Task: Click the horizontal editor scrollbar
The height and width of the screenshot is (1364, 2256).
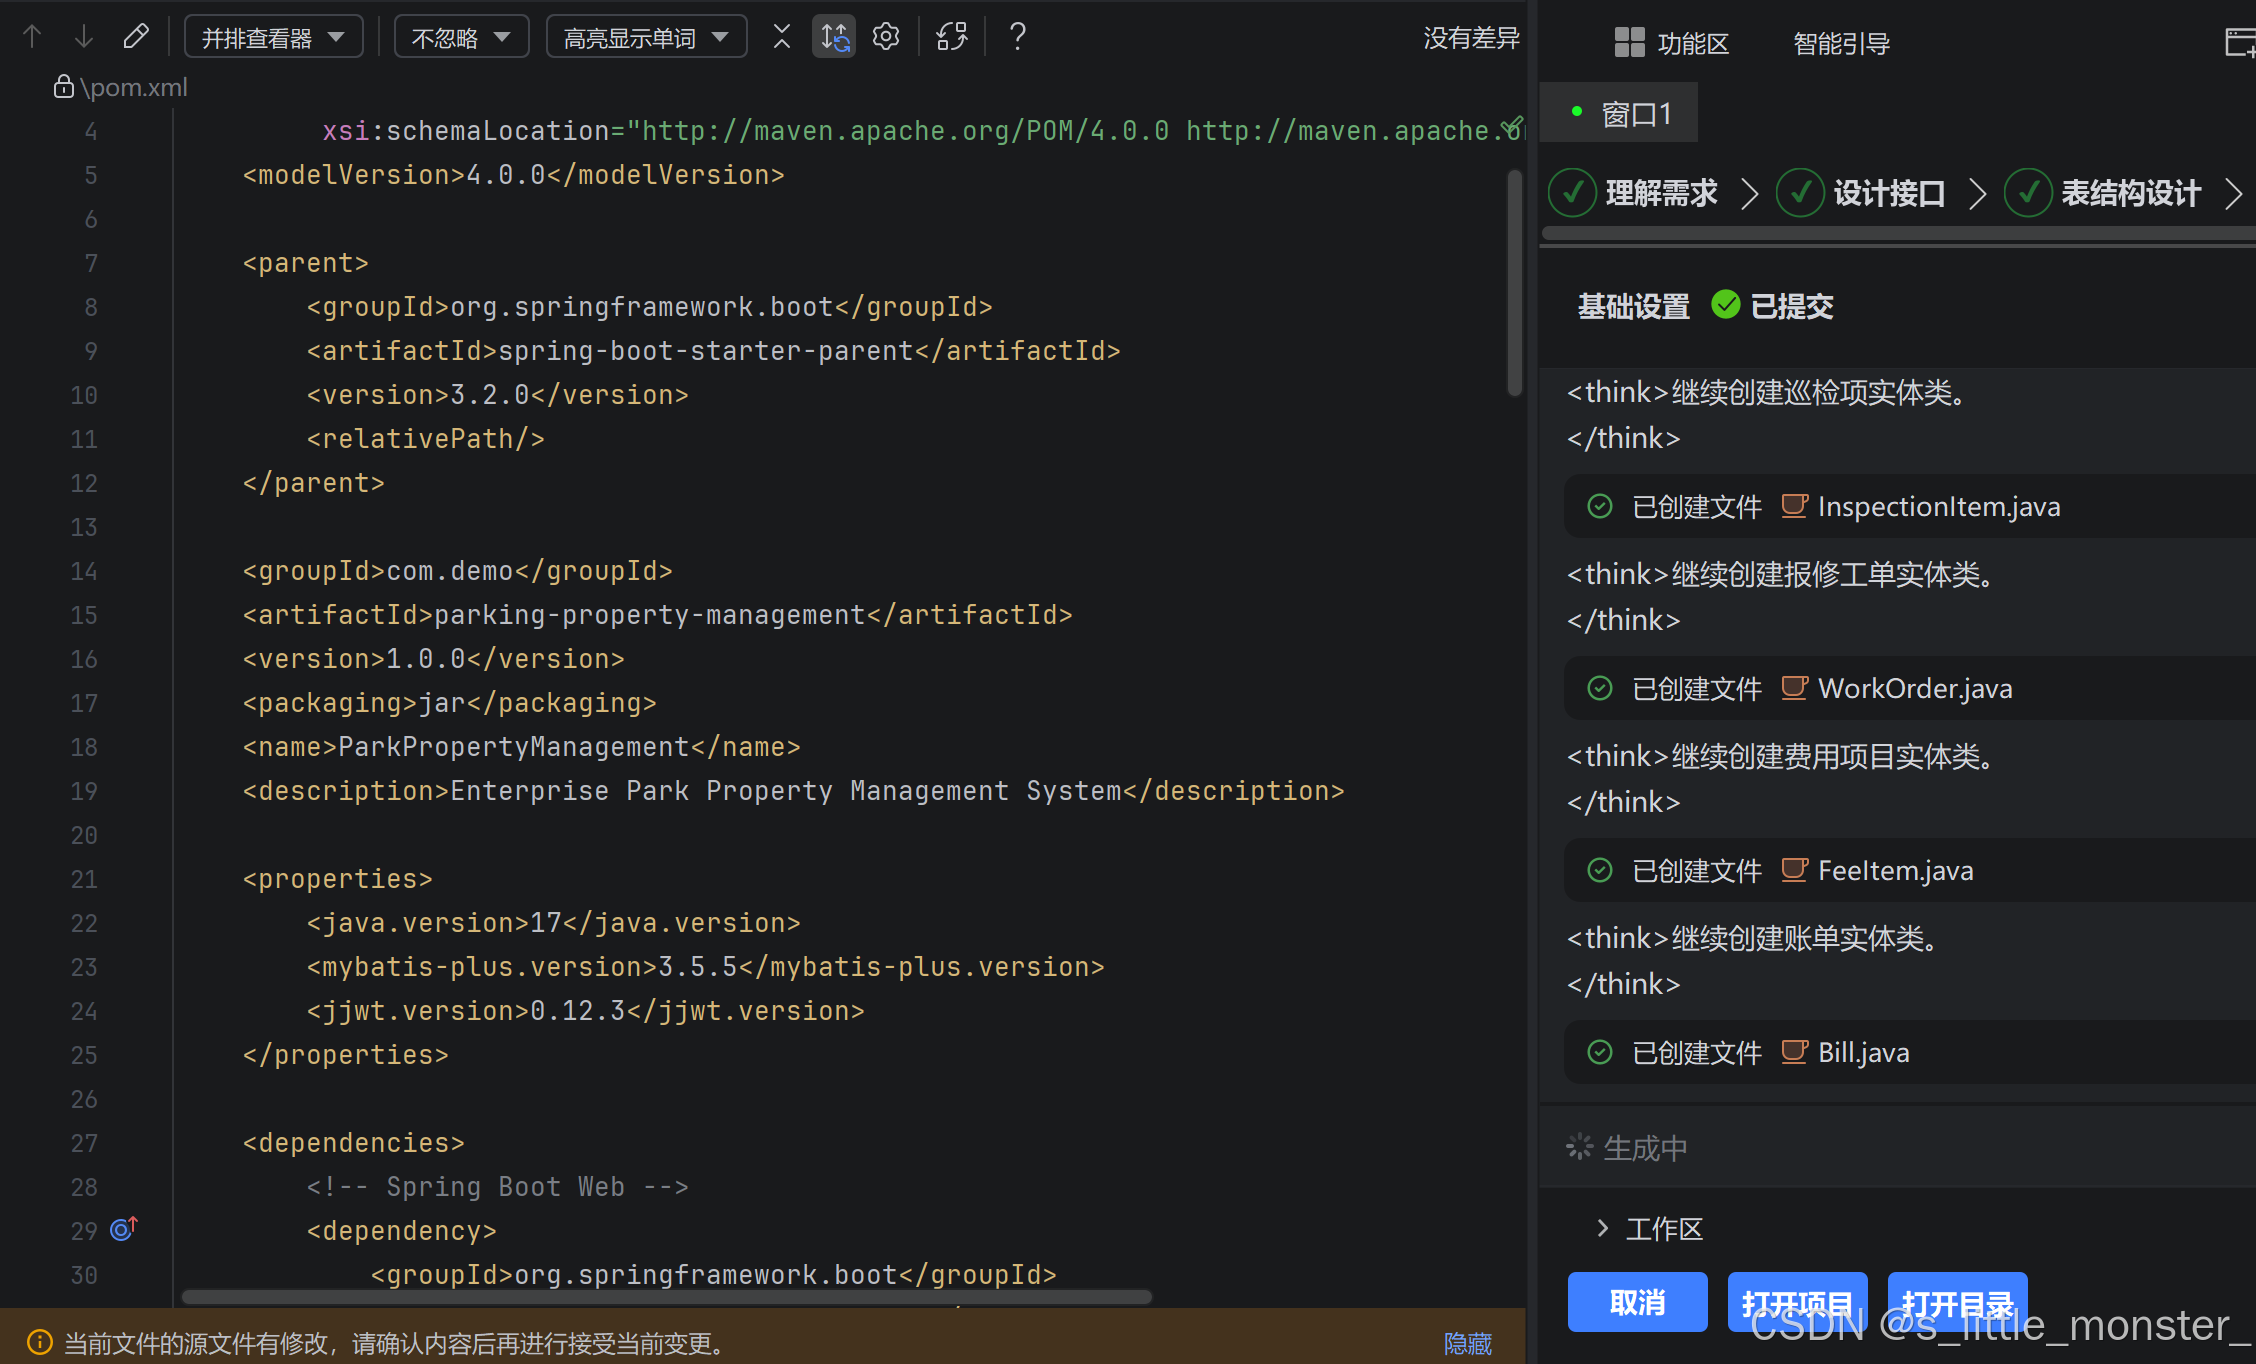Action: pyautogui.click(x=667, y=1296)
